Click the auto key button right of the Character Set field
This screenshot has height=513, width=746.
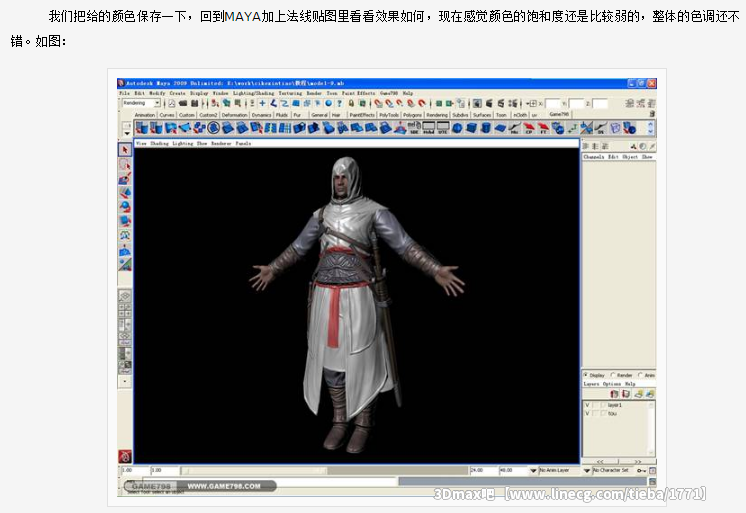(x=641, y=470)
